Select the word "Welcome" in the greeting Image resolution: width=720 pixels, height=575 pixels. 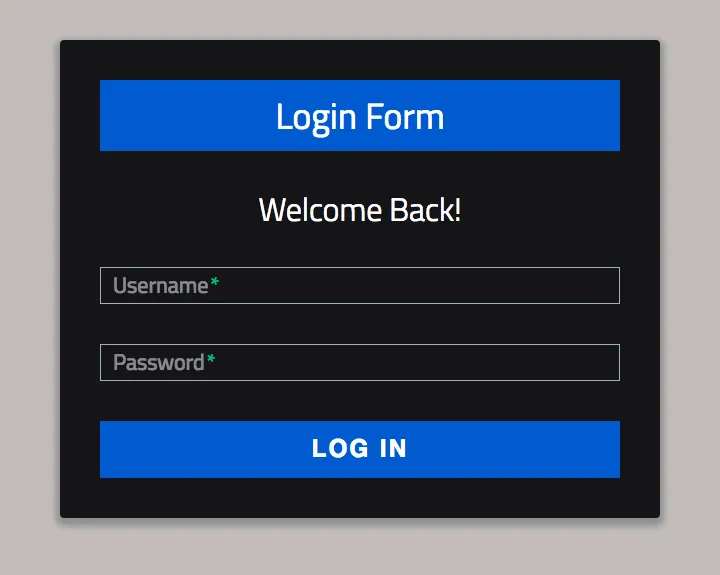pos(321,210)
